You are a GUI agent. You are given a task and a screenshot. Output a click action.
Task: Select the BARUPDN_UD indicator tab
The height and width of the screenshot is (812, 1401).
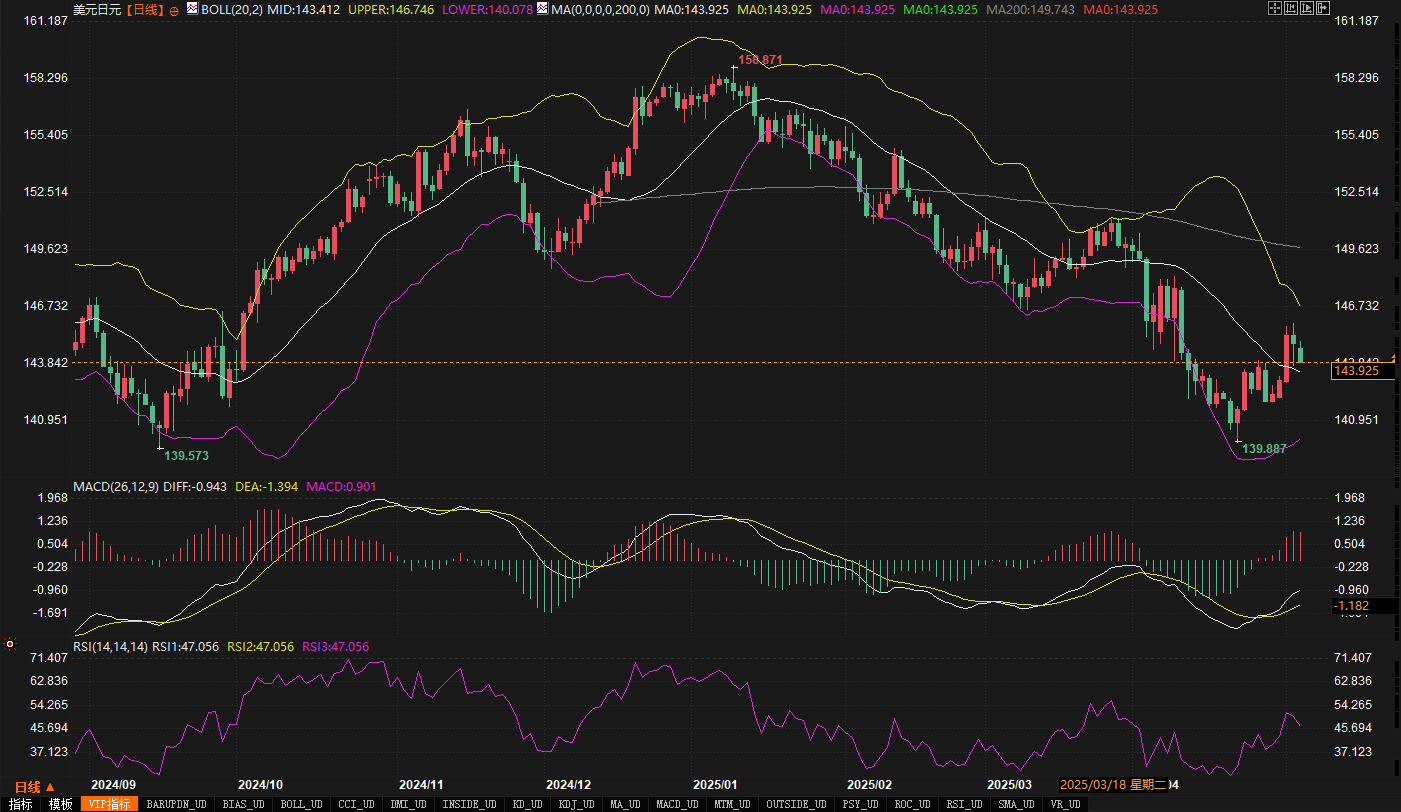(x=176, y=804)
